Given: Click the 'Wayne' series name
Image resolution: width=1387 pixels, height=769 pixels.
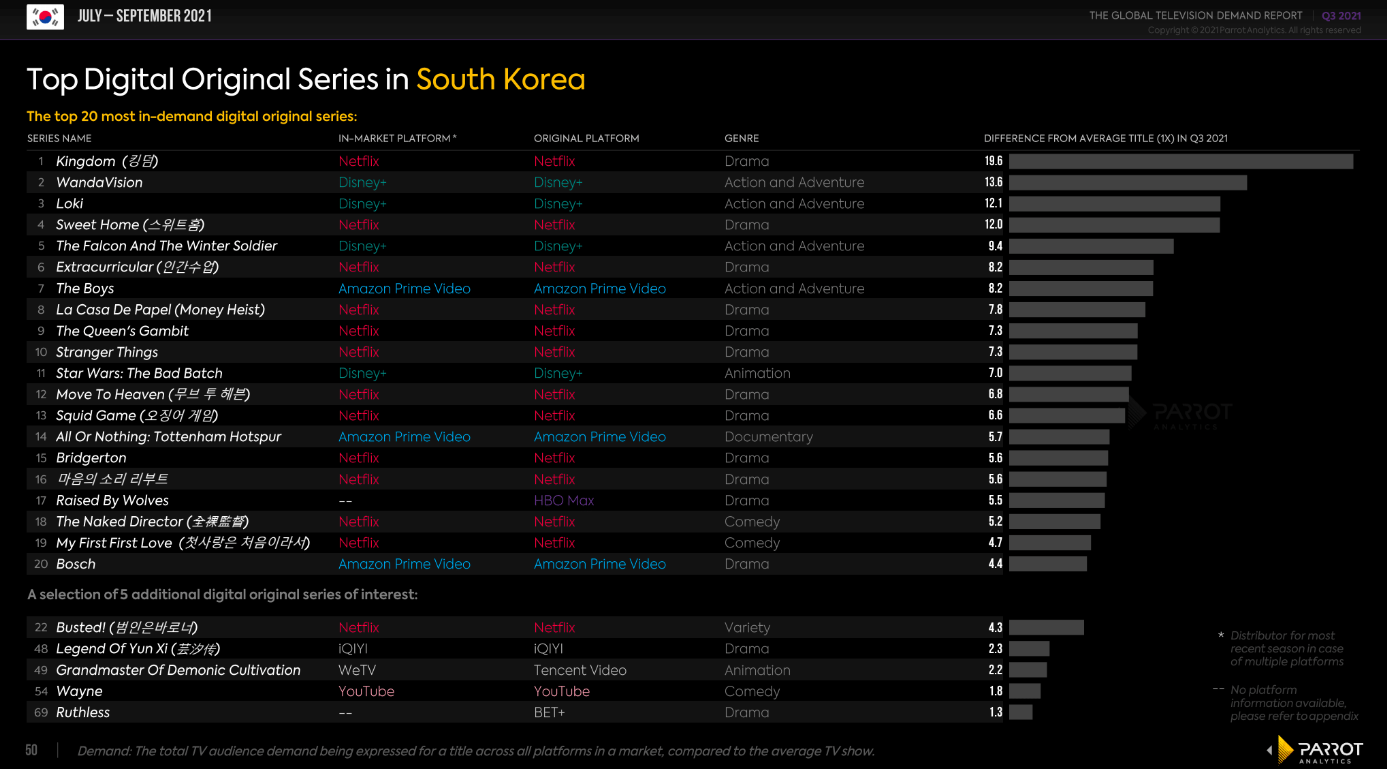Looking at the screenshot, I should (x=79, y=691).
